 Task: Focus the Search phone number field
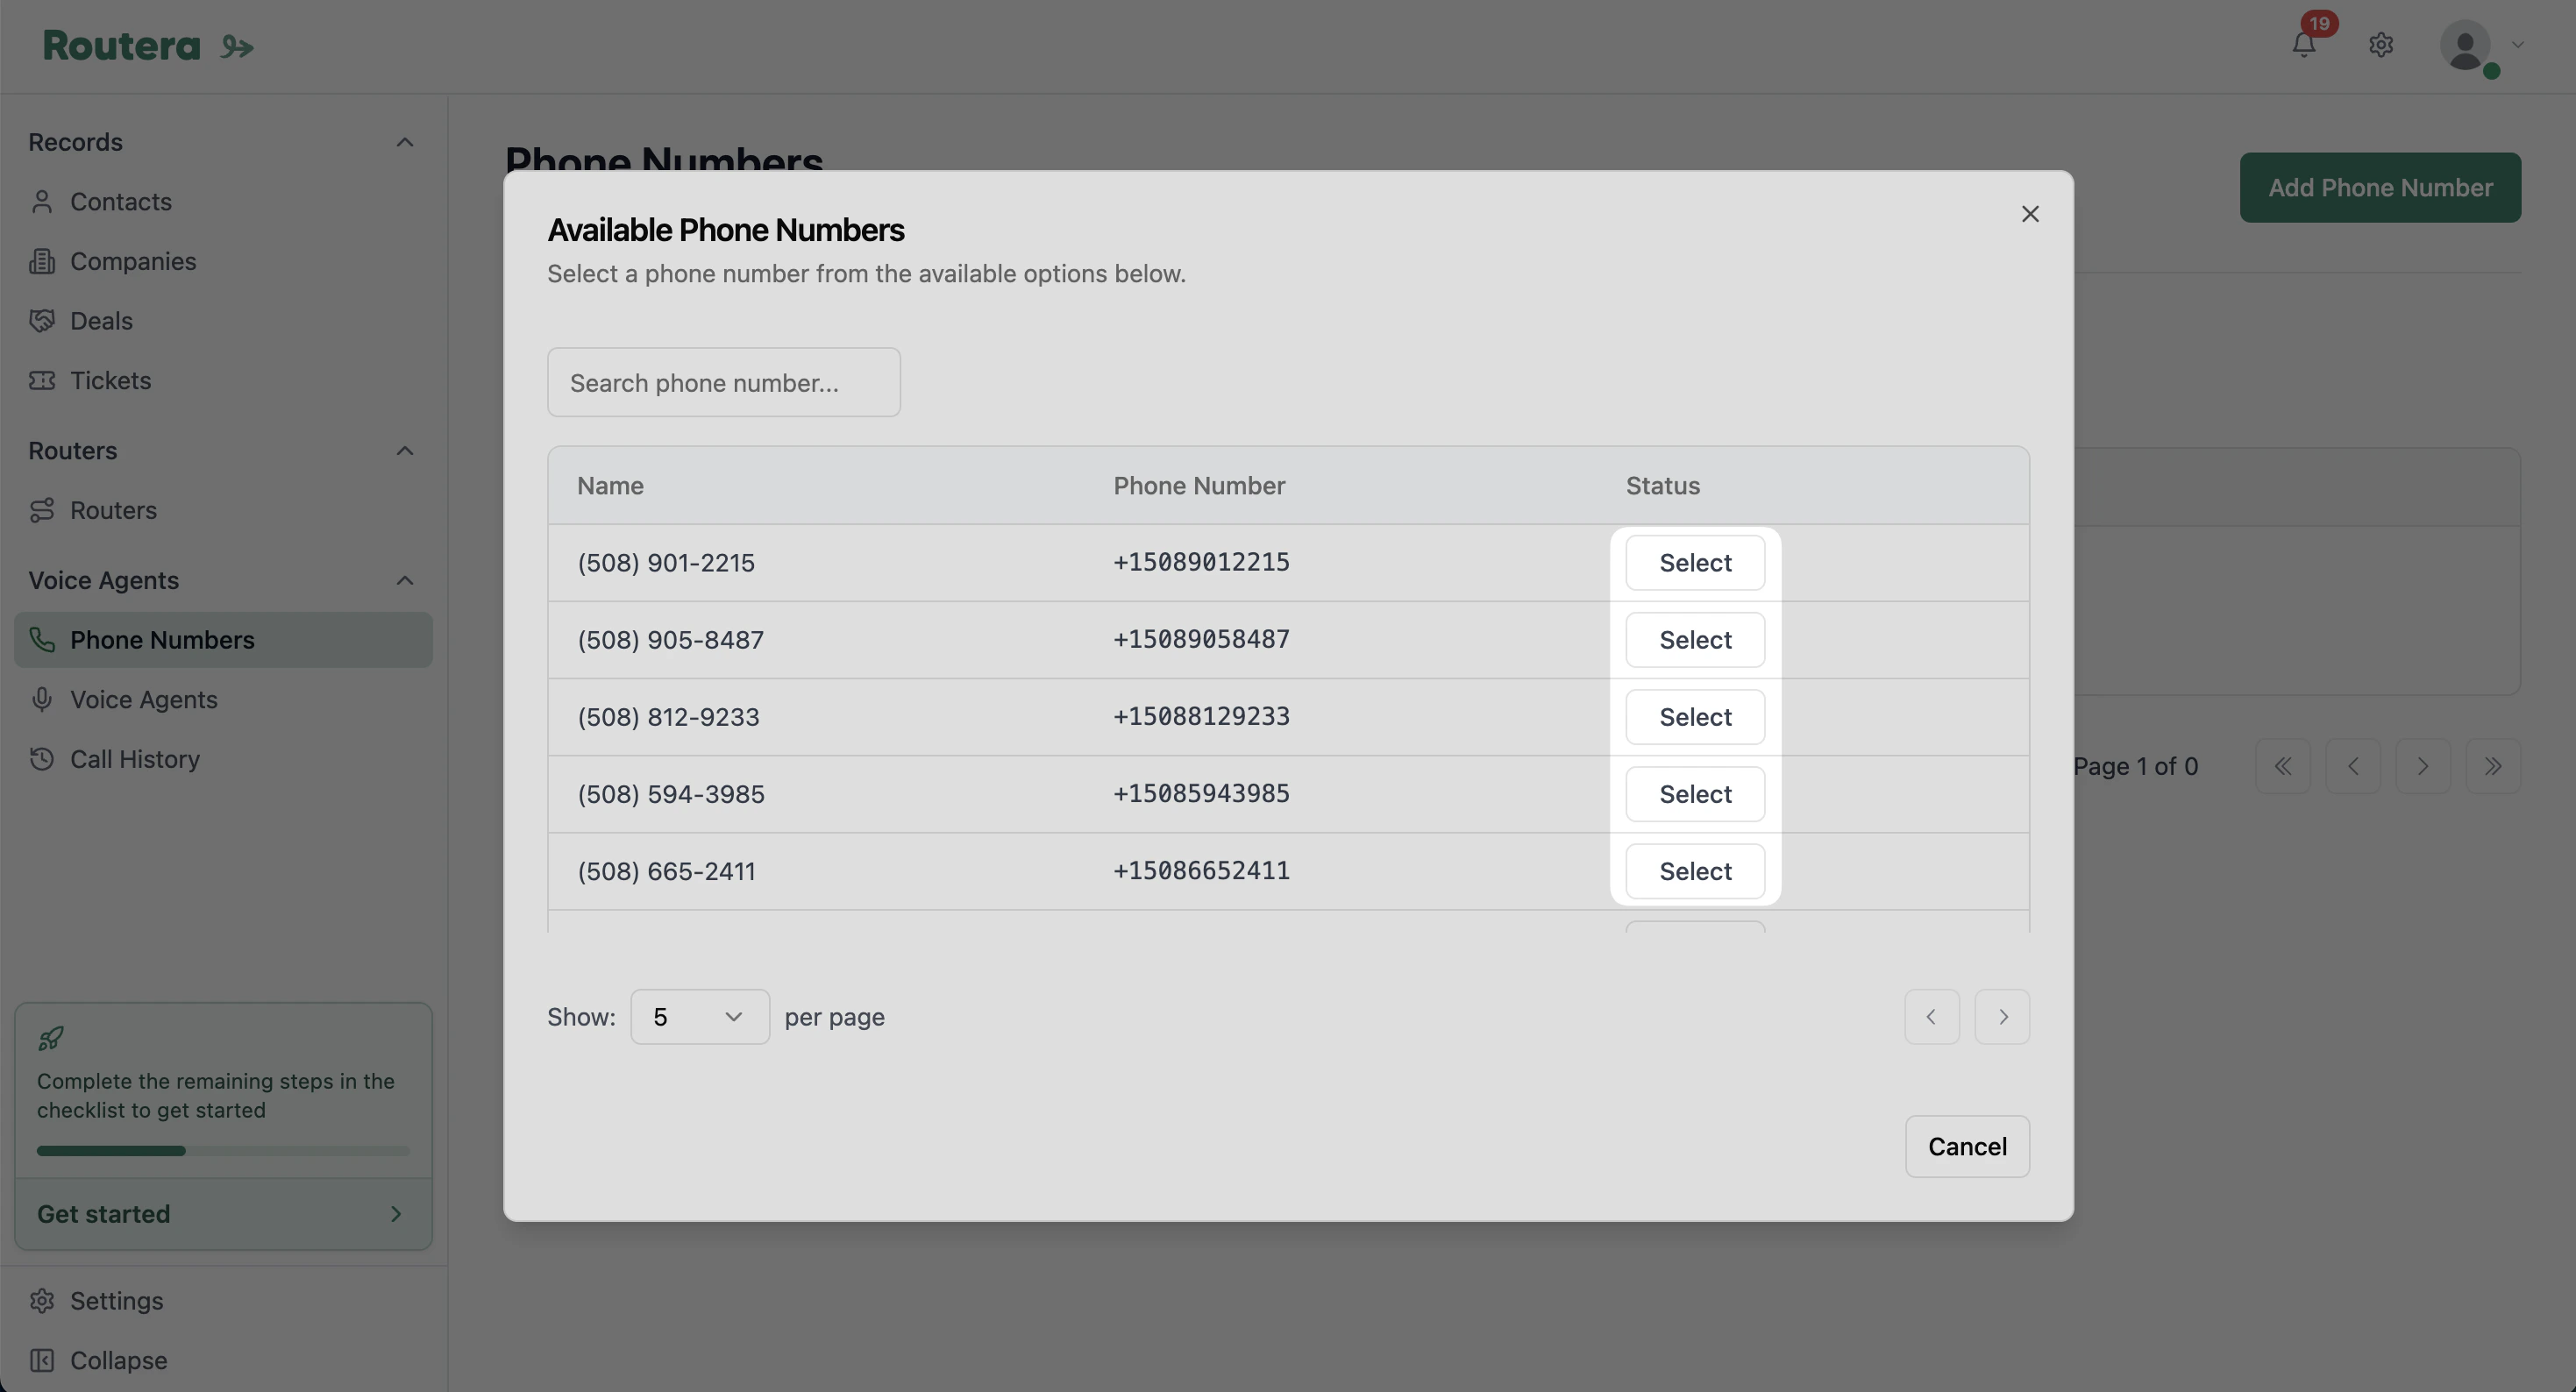click(x=724, y=383)
